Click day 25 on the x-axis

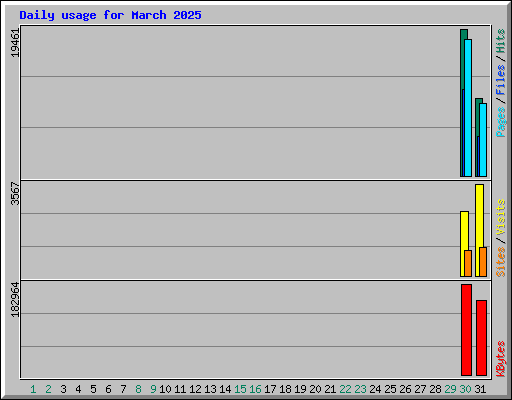click(390, 389)
